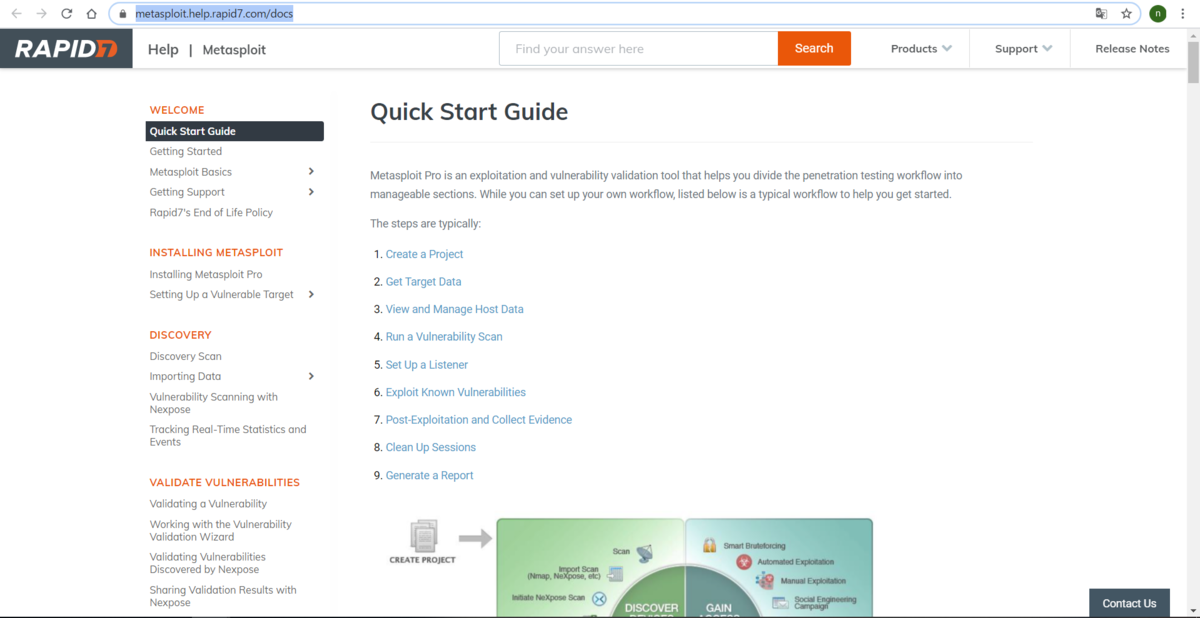
Task: Open the green profile avatar
Action: [x=1157, y=14]
